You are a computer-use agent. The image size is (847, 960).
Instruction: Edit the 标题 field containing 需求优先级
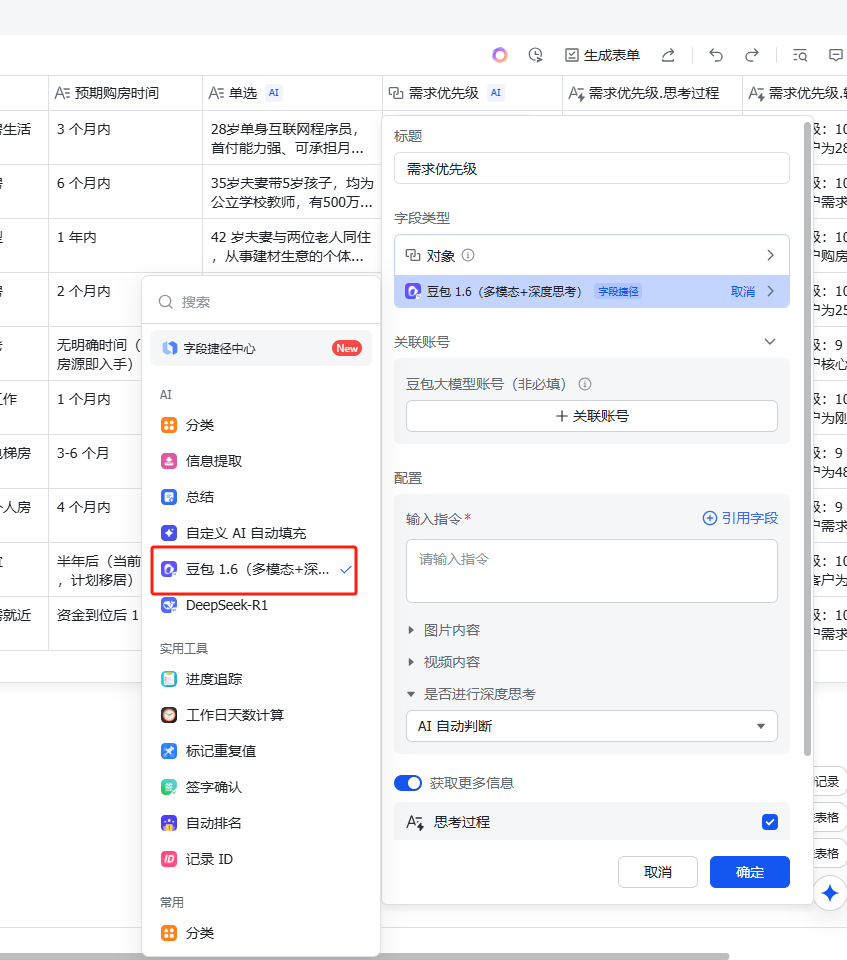tap(592, 168)
